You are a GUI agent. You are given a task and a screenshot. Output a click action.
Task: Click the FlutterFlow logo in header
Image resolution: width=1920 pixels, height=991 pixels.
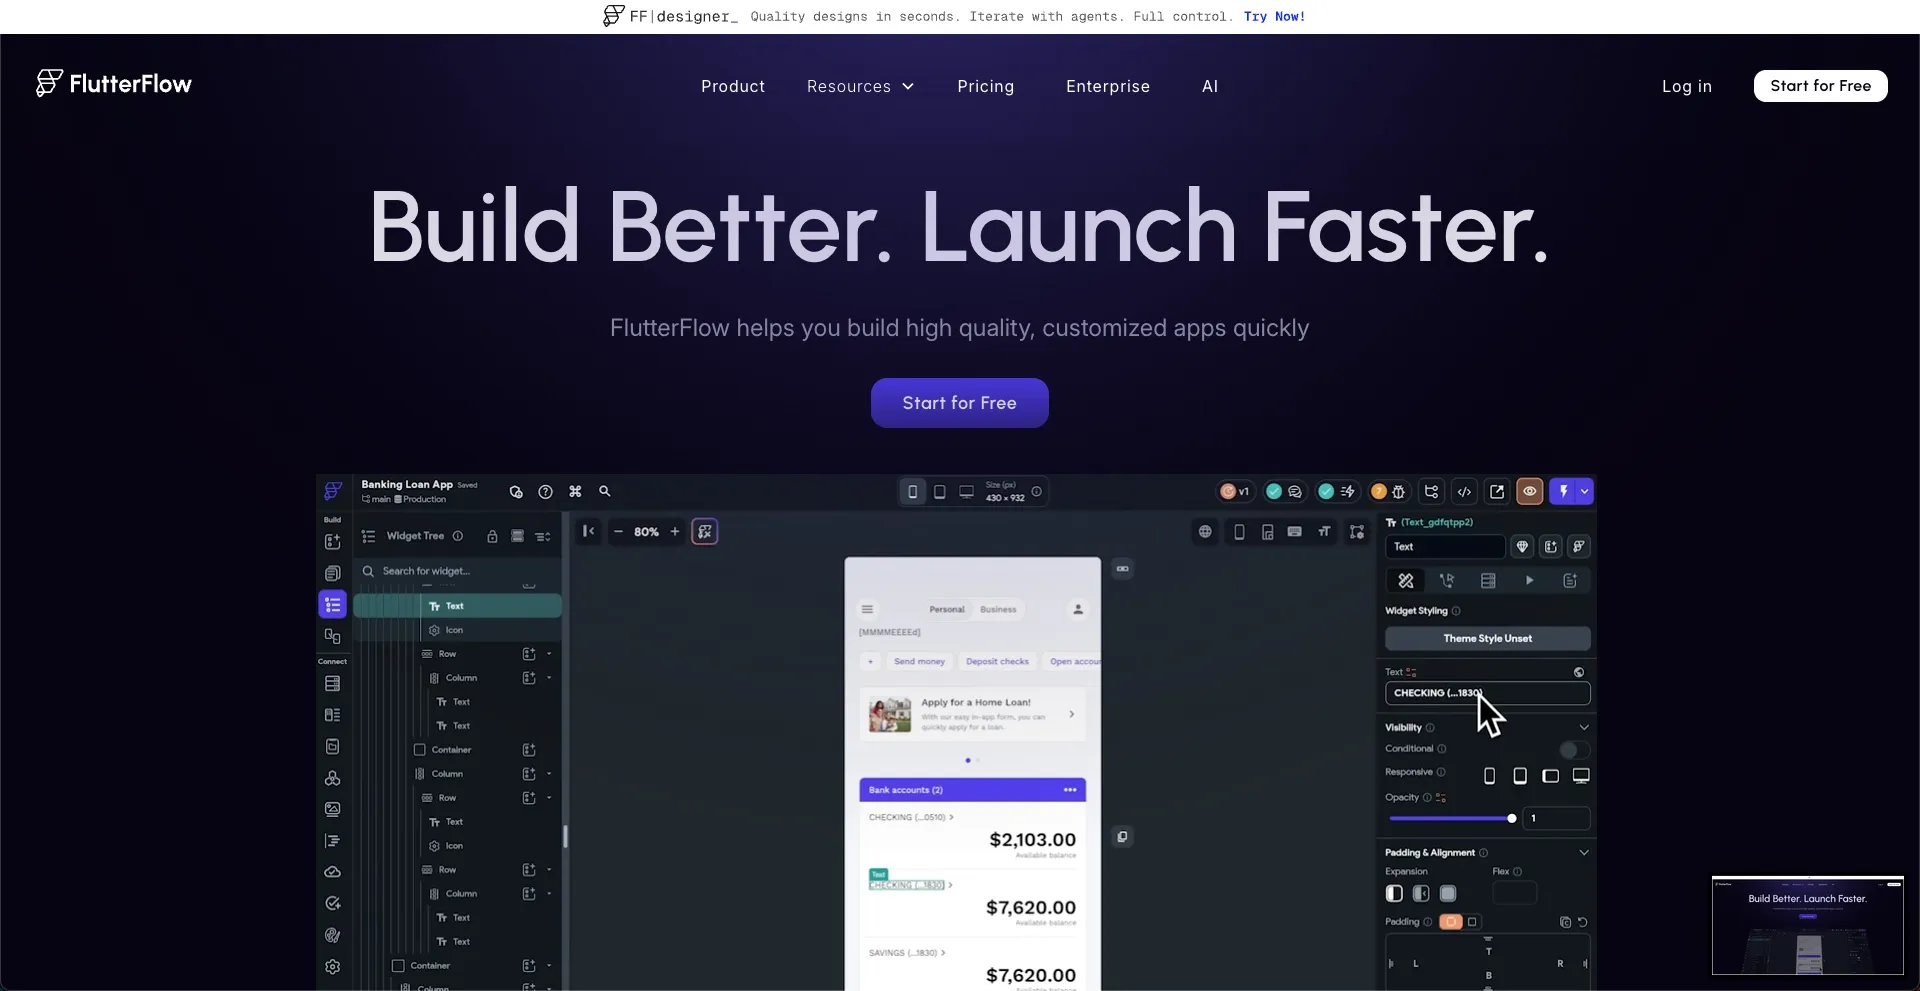pyautogui.click(x=114, y=84)
